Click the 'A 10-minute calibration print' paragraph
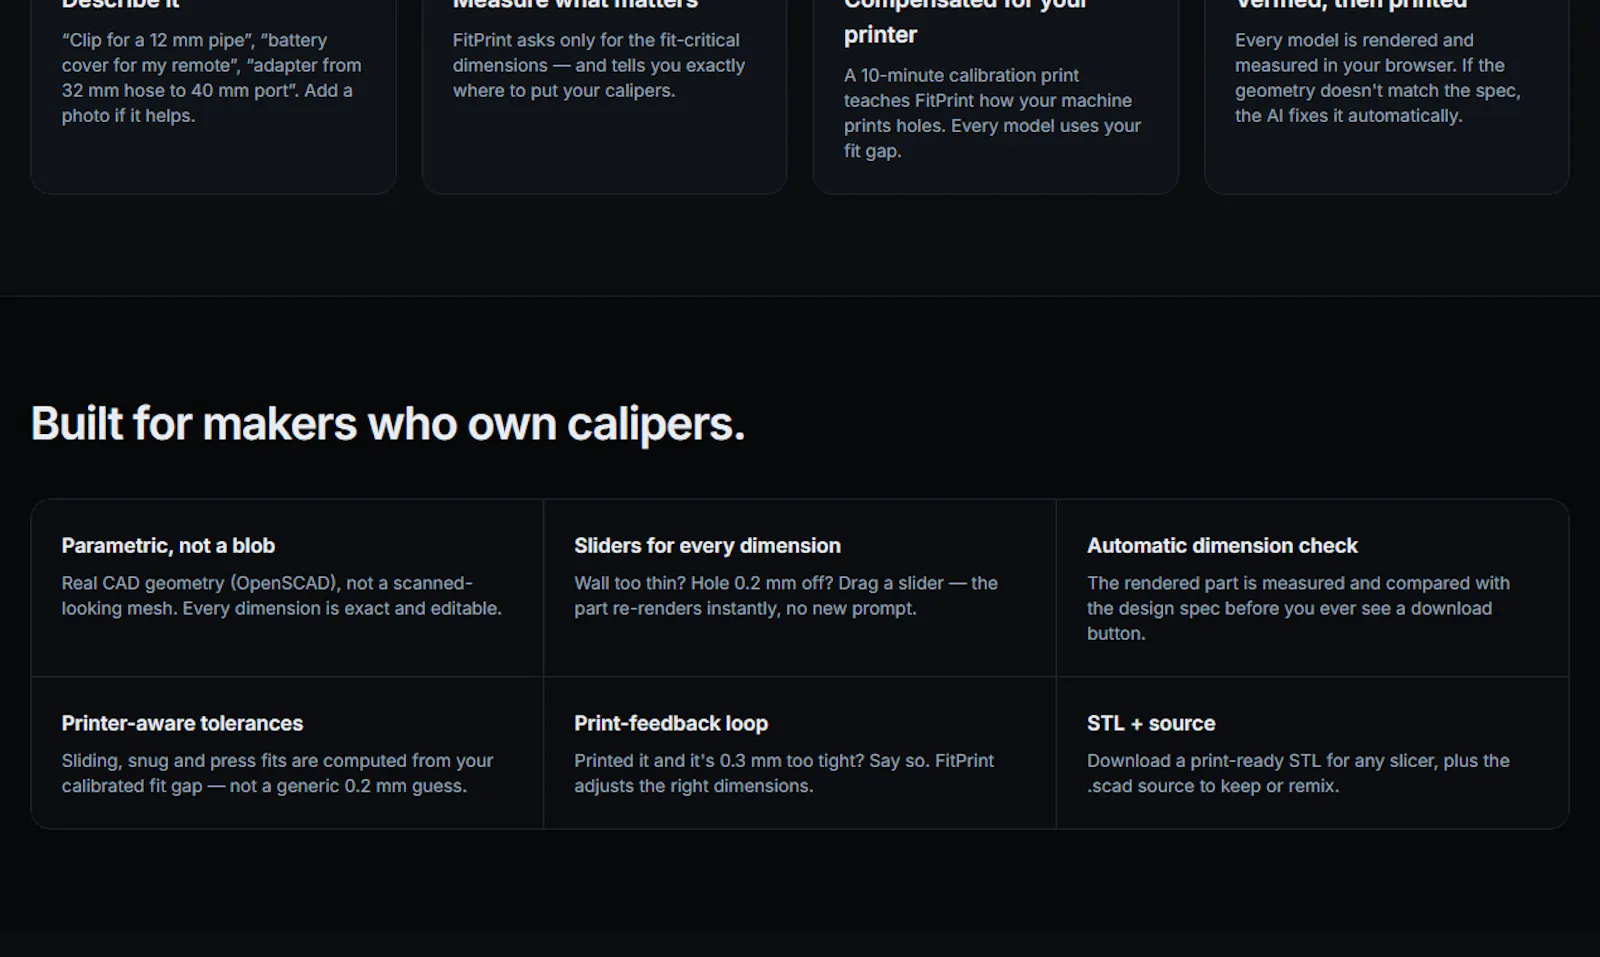 [x=992, y=113]
